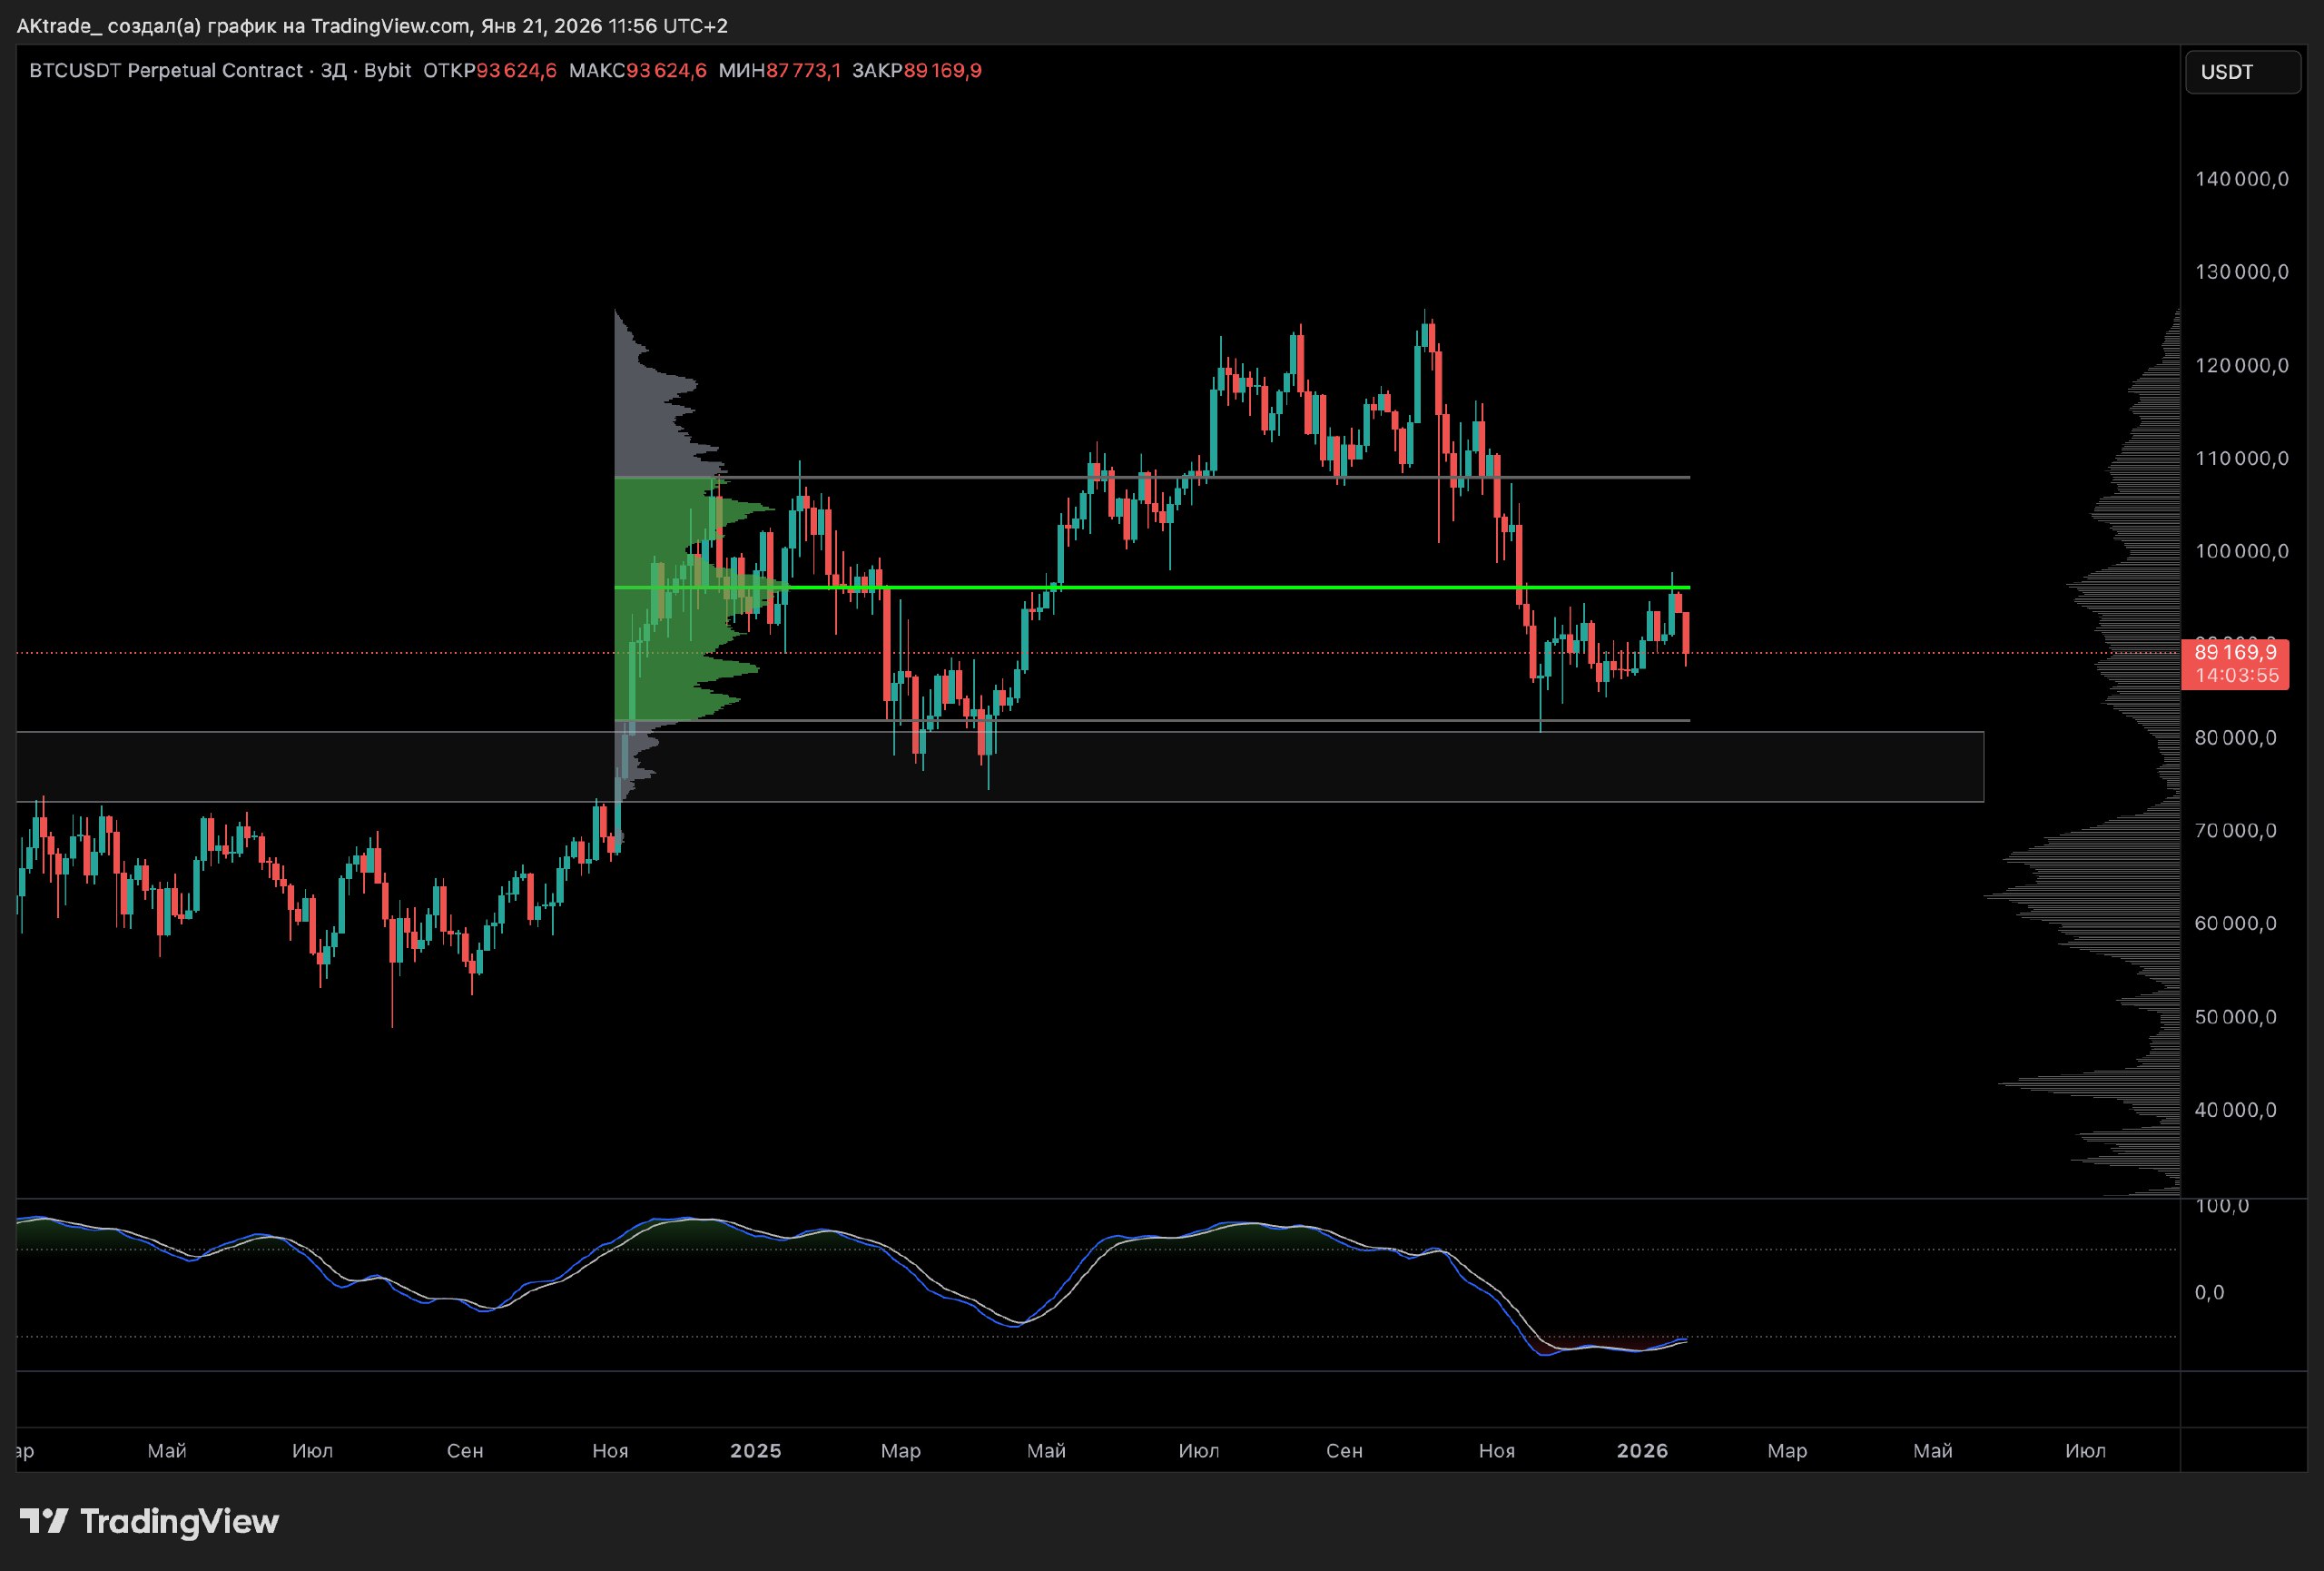Click the 40 000,0 price scale label

coord(2235,1110)
